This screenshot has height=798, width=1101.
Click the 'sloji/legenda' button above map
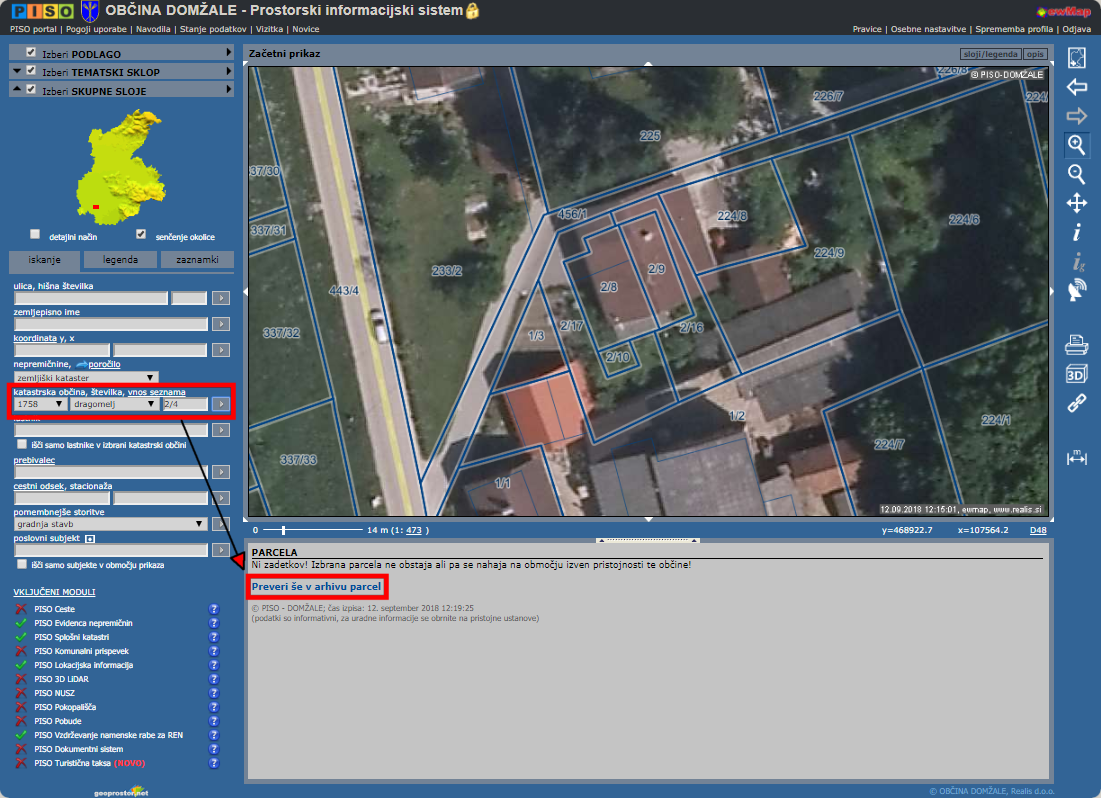989,53
